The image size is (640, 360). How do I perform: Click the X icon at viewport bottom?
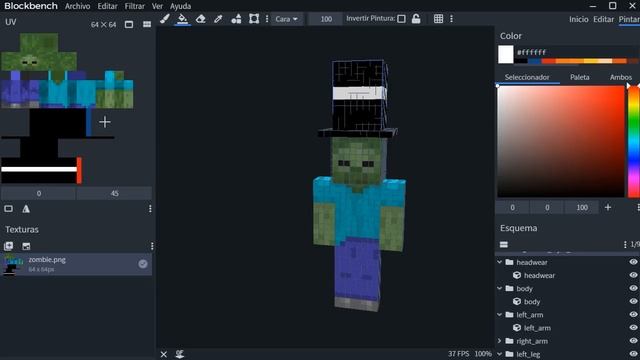[164, 354]
